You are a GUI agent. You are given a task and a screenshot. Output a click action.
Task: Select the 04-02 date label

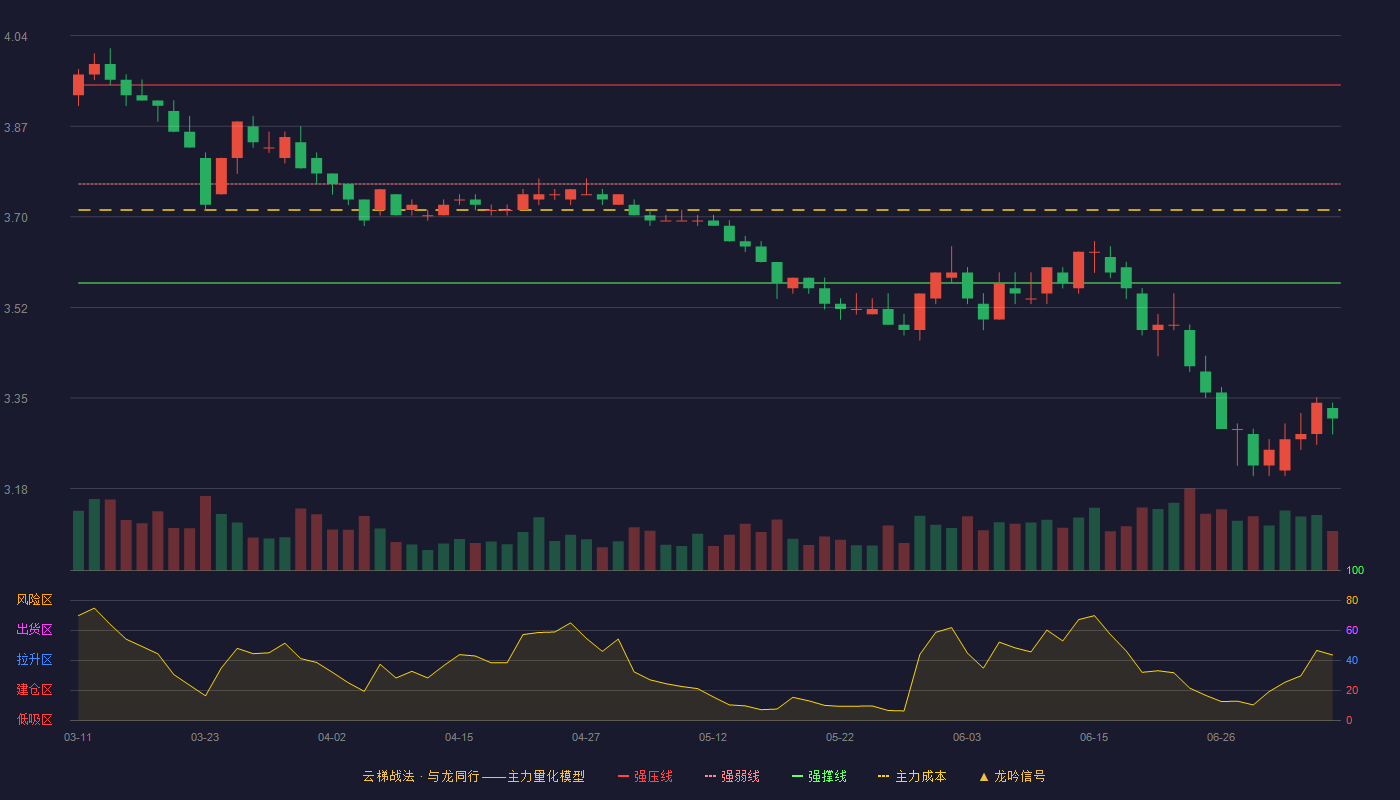[332, 737]
